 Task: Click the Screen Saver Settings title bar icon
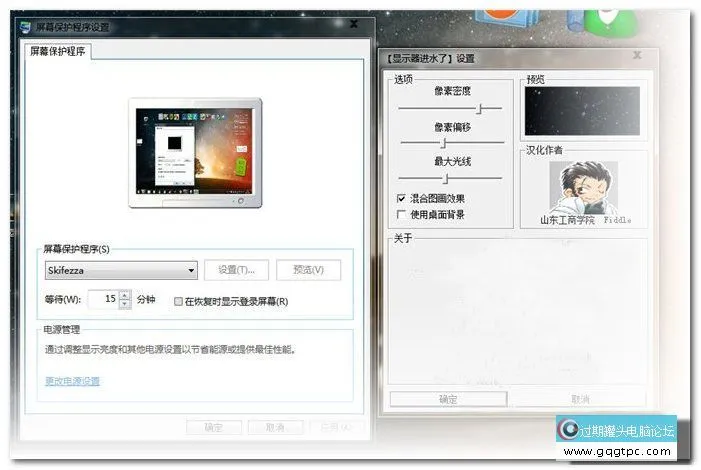[x=25, y=26]
